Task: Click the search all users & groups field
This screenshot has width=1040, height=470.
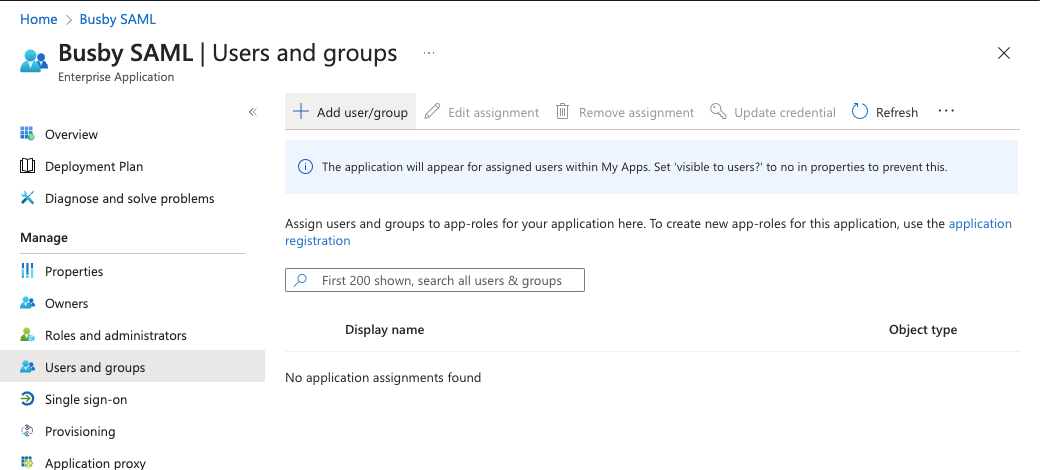Action: tap(435, 280)
